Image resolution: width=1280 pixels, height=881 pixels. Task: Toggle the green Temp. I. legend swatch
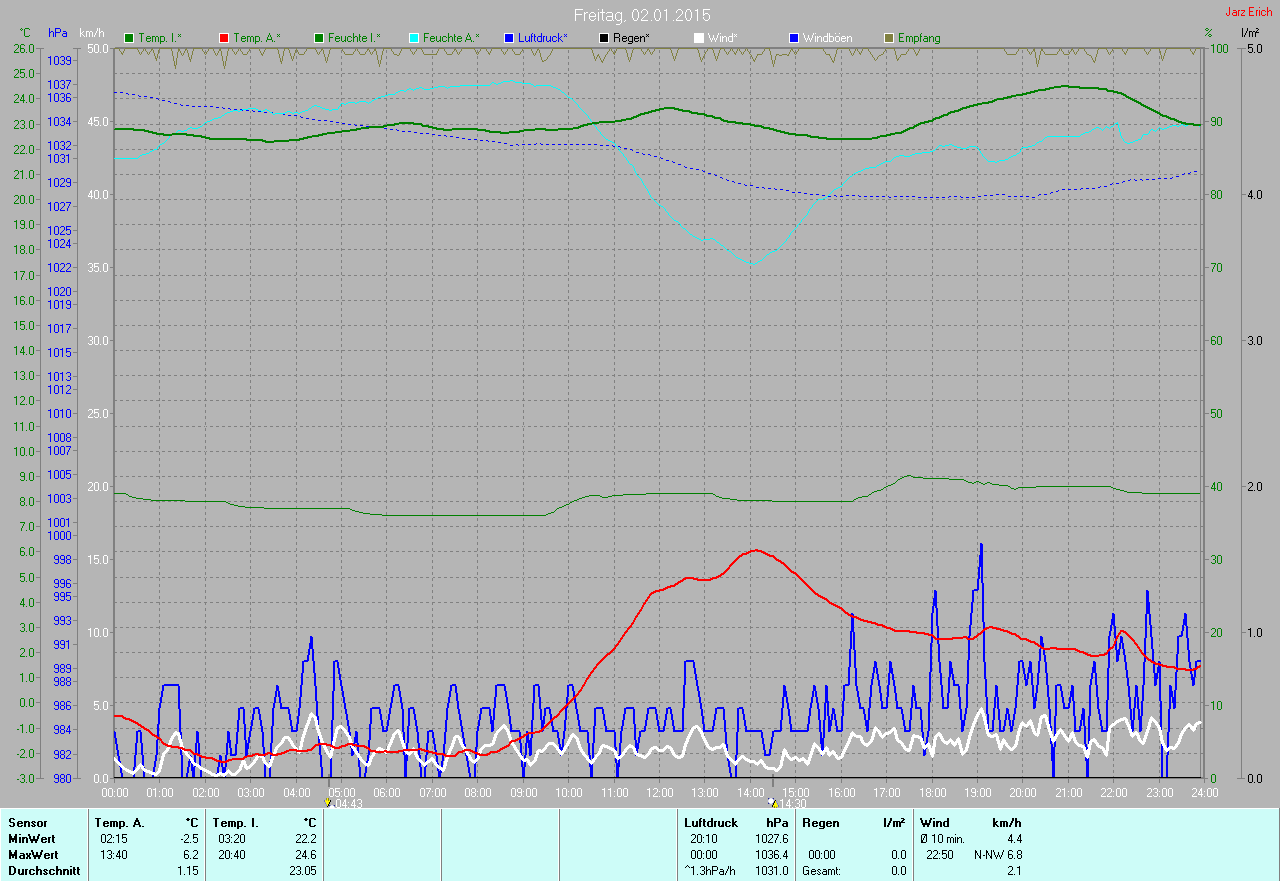128,38
